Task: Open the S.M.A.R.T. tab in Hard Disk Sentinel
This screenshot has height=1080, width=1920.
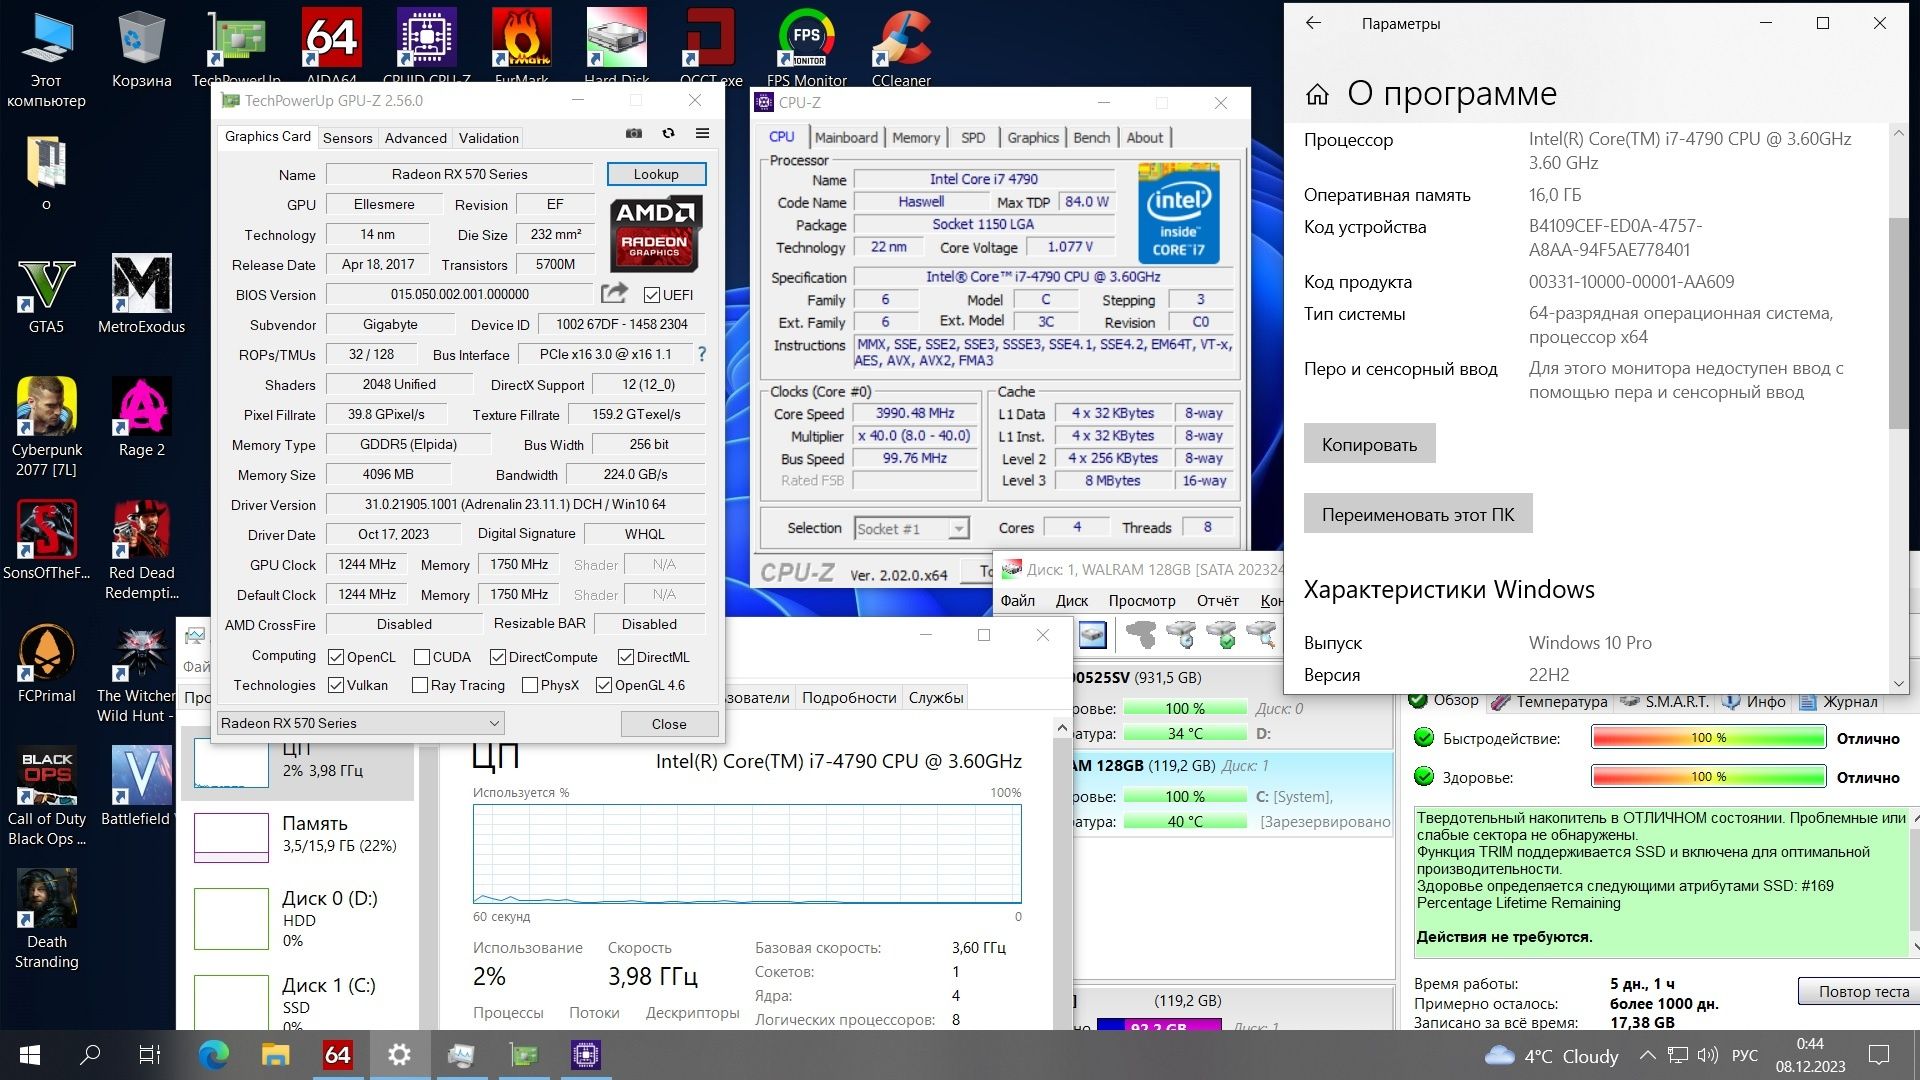Action: pyautogui.click(x=1665, y=701)
